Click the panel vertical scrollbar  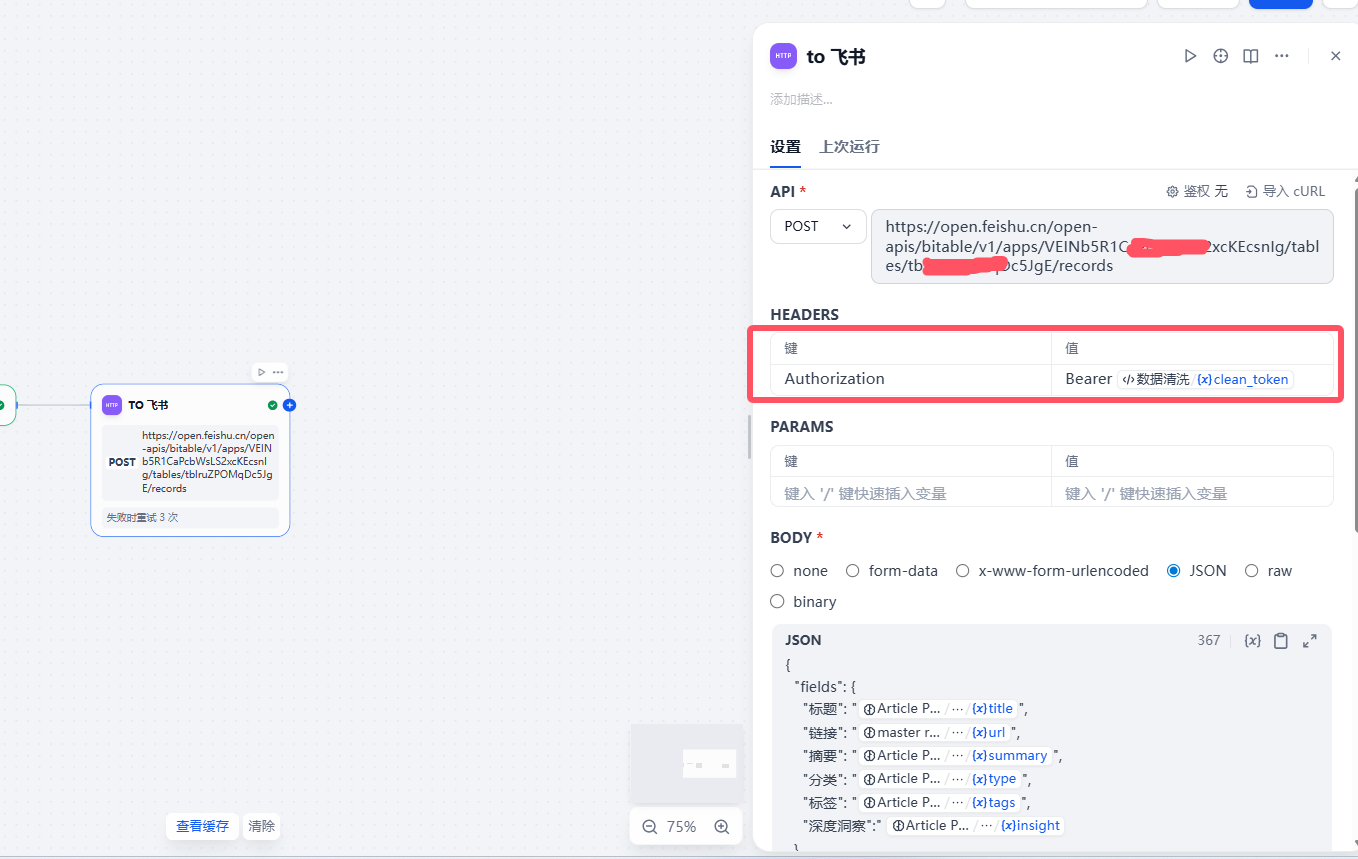click(1354, 360)
